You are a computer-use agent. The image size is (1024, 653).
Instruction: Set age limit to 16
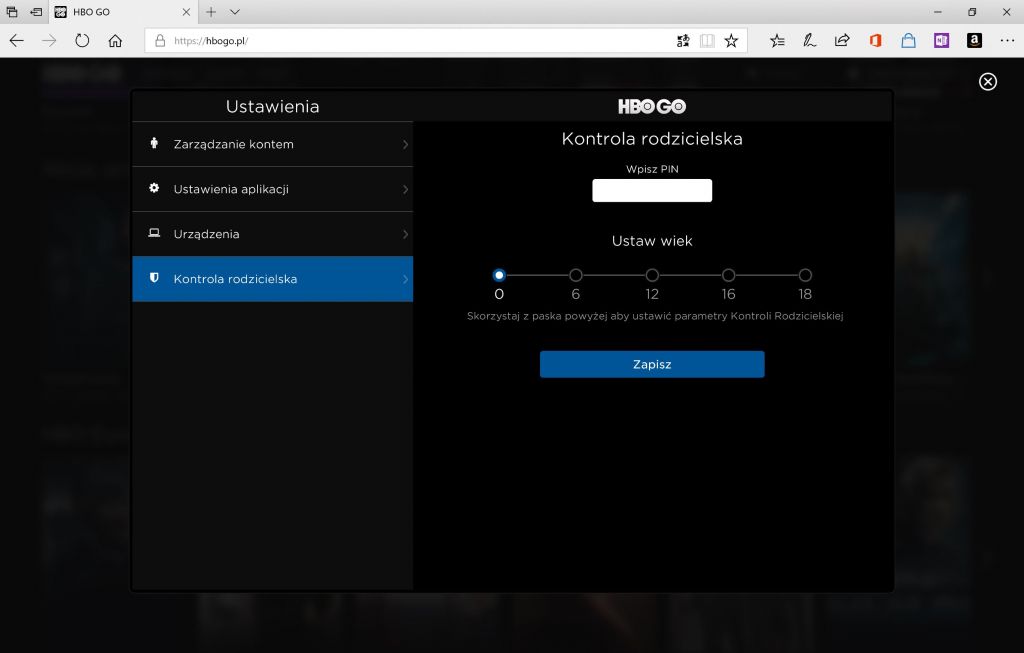click(728, 275)
